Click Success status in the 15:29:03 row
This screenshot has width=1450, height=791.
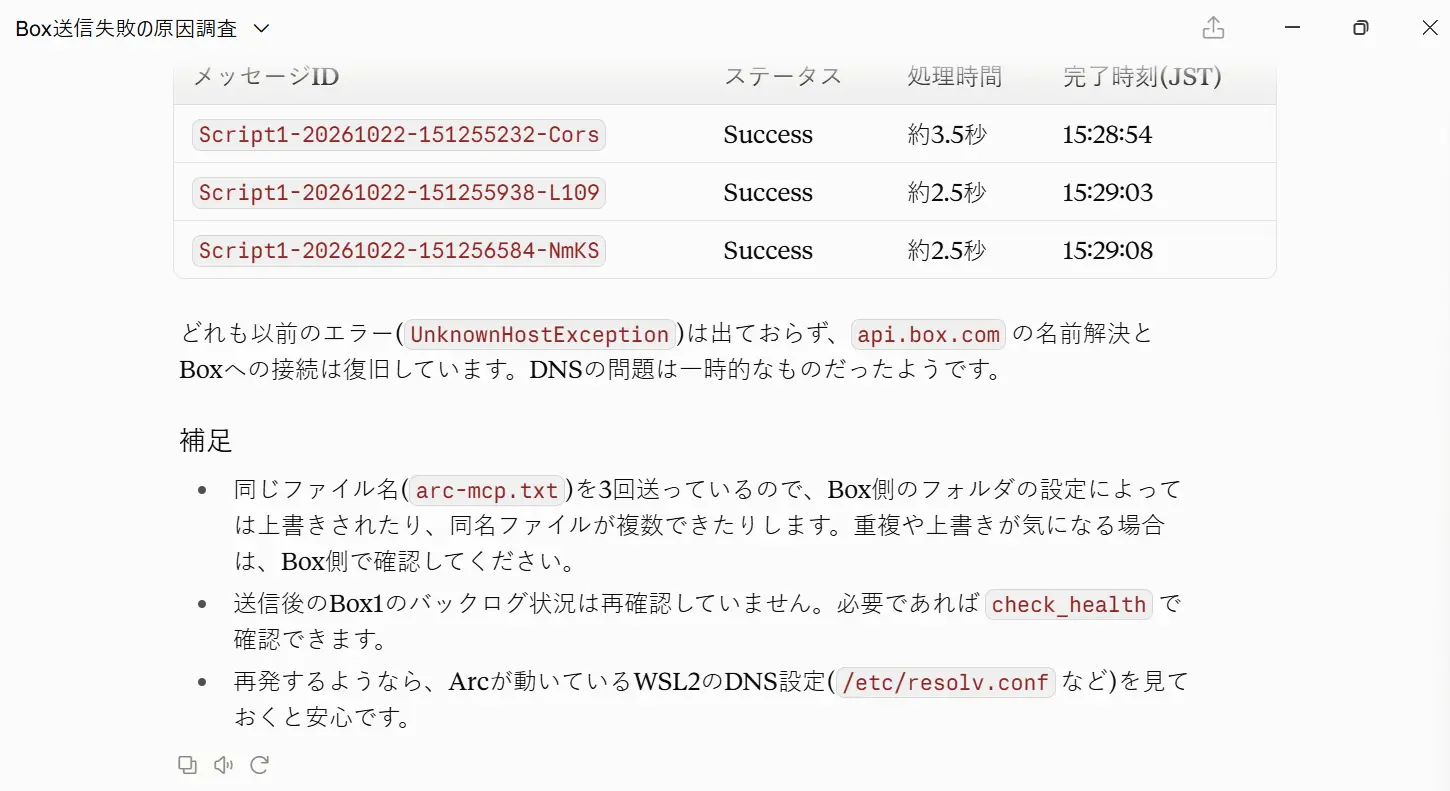pyautogui.click(x=768, y=192)
